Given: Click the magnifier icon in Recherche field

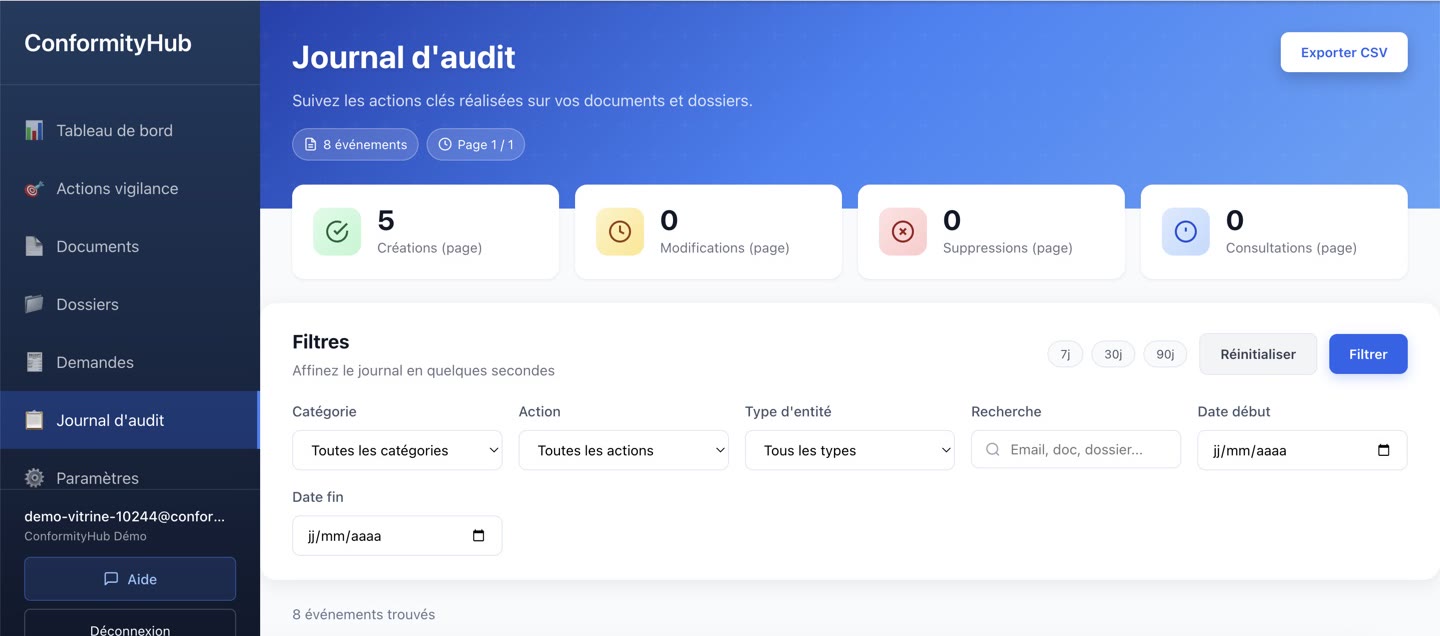Looking at the screenshot, I should pos(993,450).
